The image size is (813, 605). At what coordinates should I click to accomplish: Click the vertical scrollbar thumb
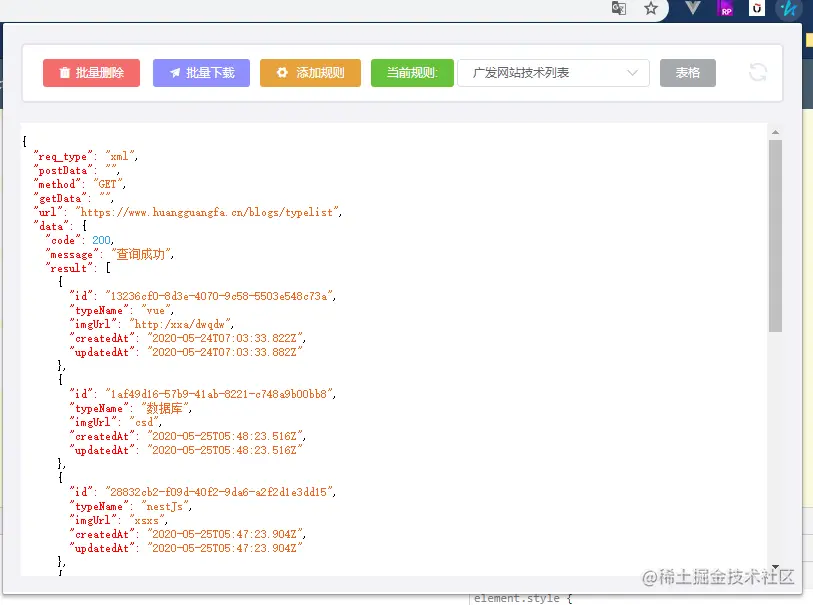(x=775, y=236)
